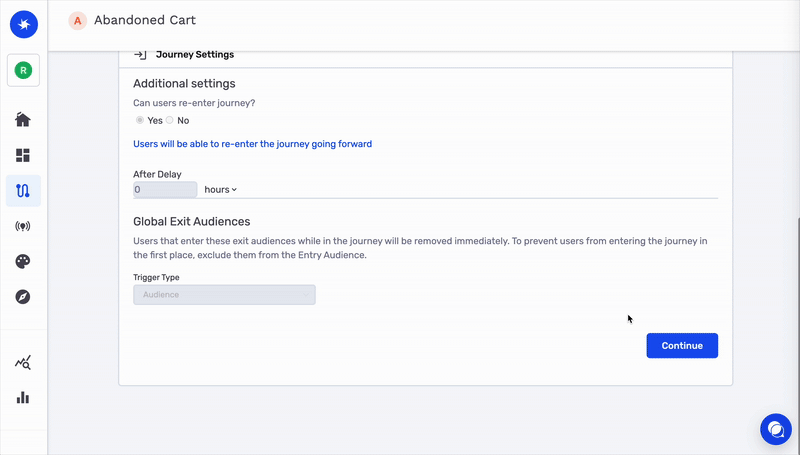Open the paint palette icon

coord(23,261)
